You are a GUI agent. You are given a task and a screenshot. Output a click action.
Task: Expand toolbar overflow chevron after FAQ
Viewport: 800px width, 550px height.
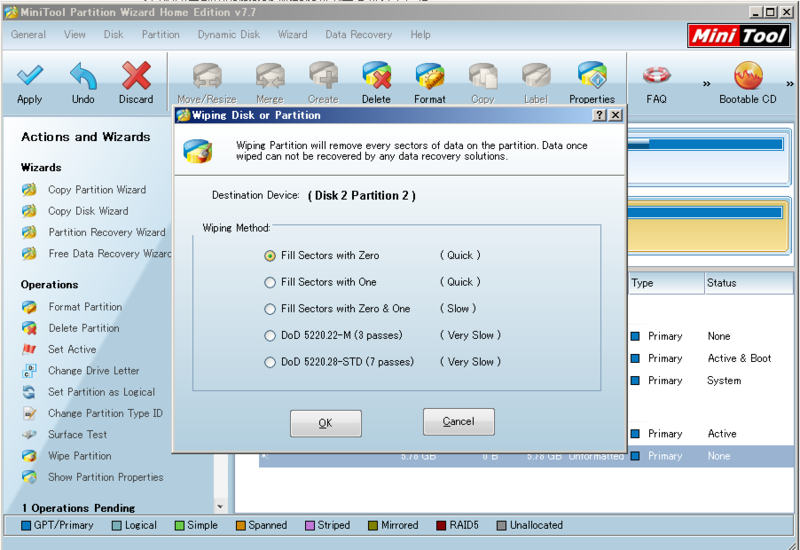(706, 84)
